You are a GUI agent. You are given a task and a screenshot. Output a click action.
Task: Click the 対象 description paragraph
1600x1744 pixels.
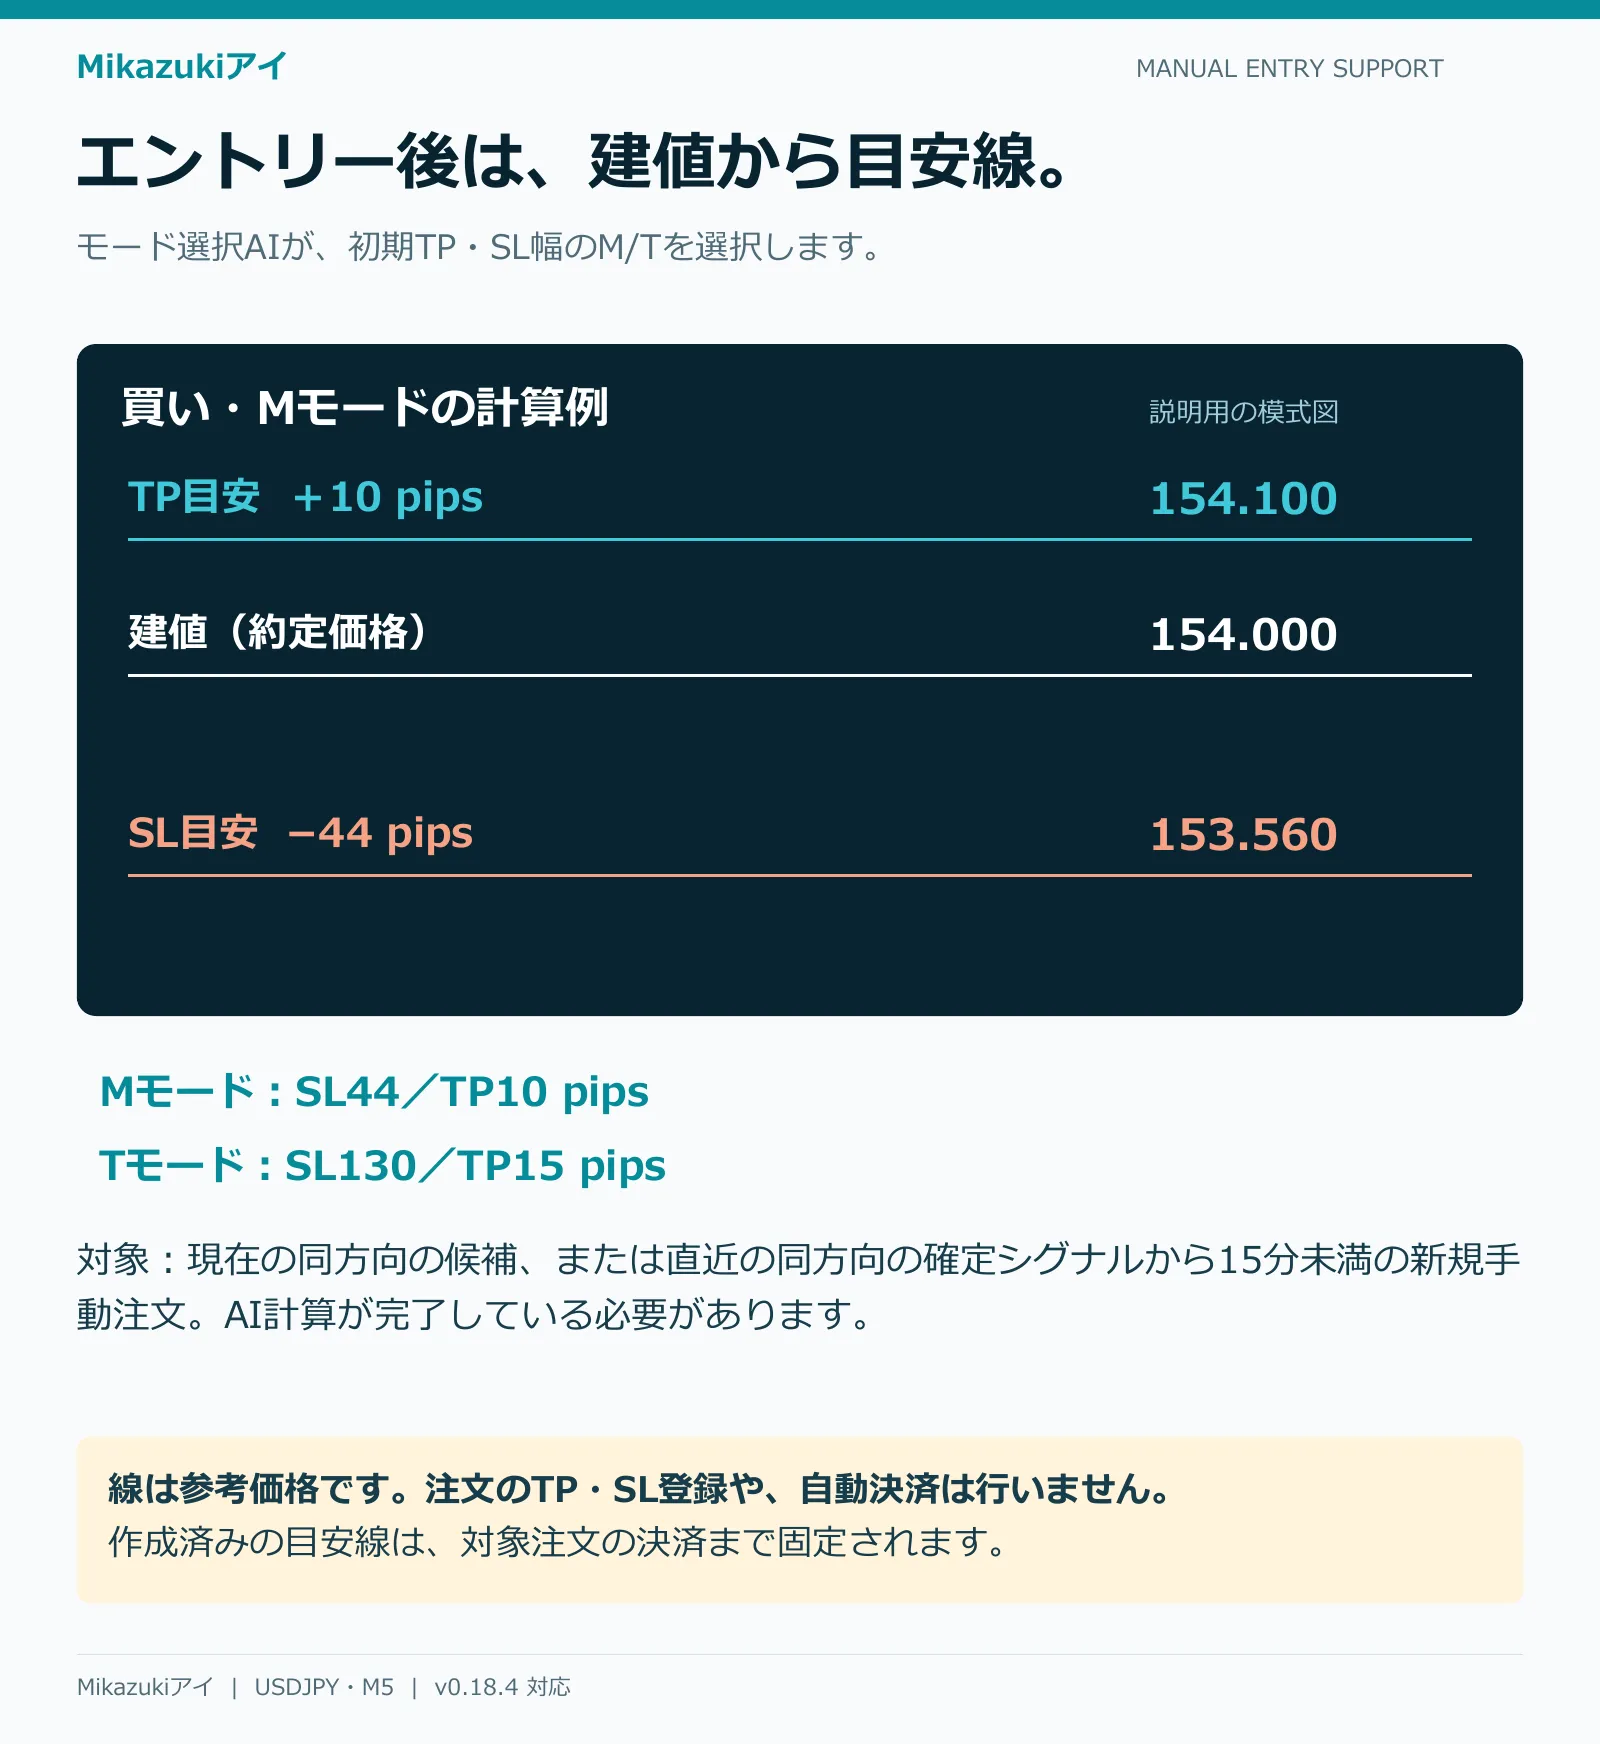coord(798,1287)
